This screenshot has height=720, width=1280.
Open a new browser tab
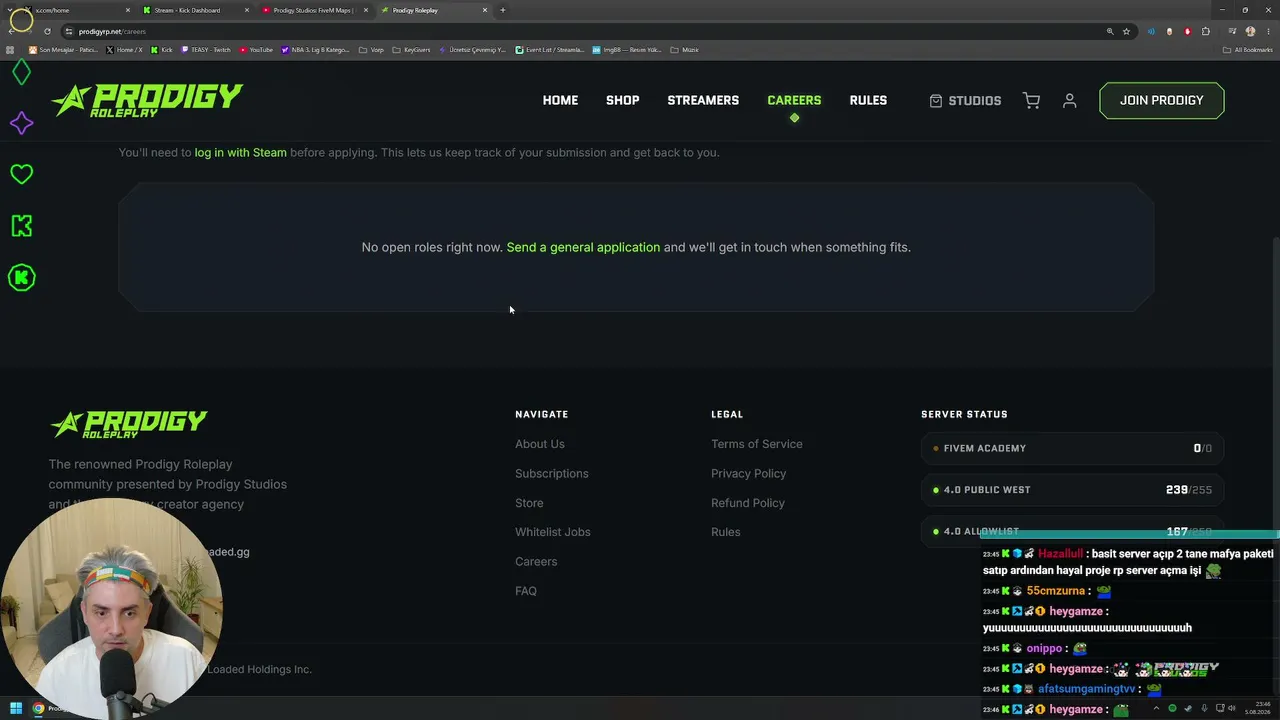[x=503, y=10]
